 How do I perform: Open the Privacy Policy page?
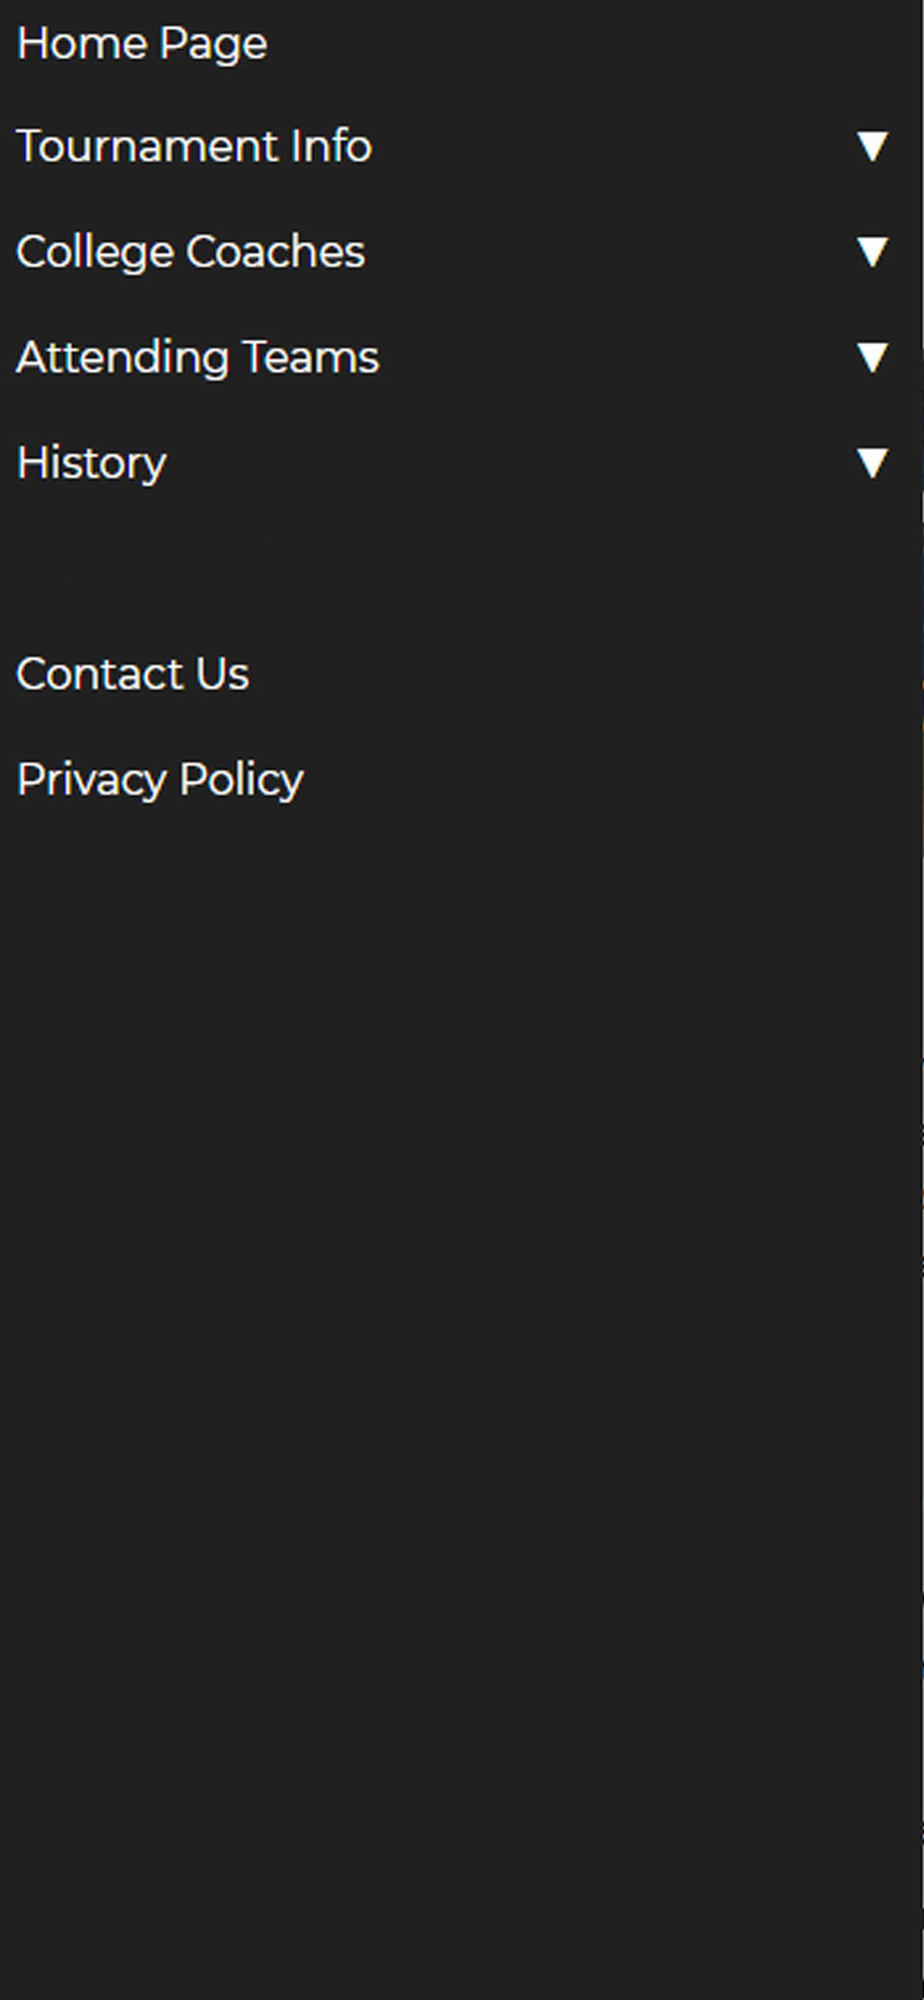(x=159, y=780)
